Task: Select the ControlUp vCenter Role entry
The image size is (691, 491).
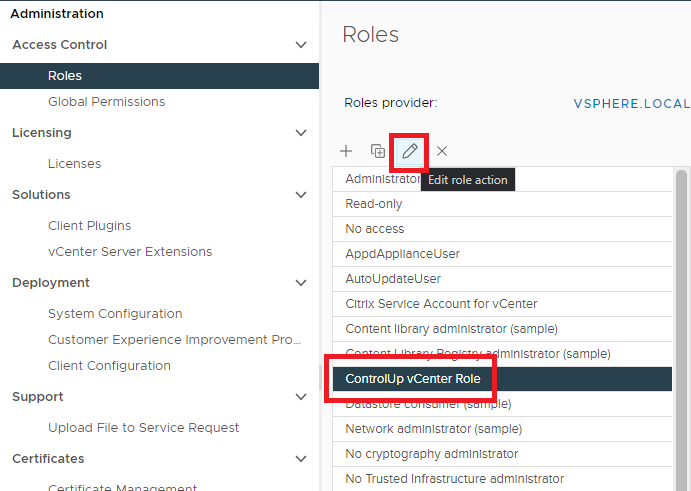Action: tap(412, 379)
